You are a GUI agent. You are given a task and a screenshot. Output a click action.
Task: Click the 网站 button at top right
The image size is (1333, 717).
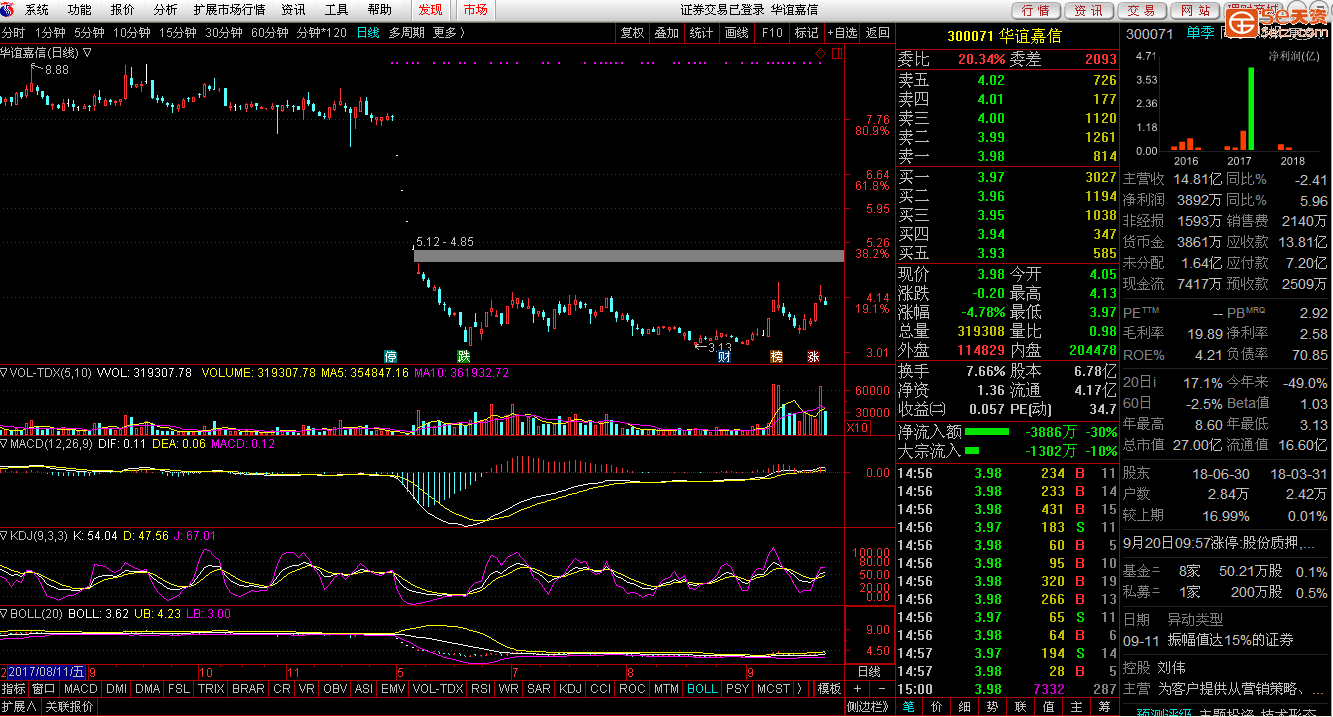1194,10
